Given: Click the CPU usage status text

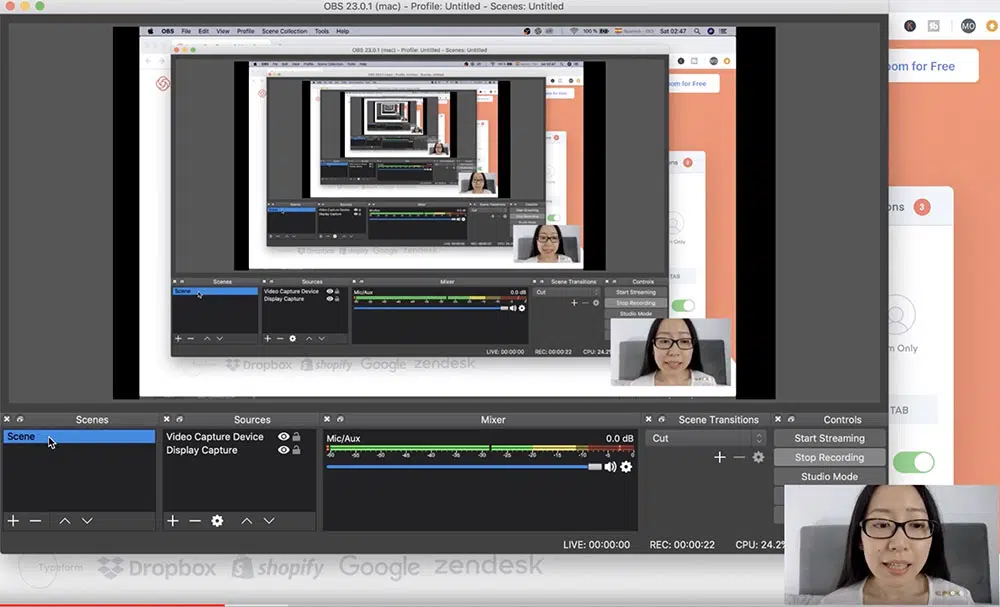Looking at the screenshot, I should tap(760, 545).
